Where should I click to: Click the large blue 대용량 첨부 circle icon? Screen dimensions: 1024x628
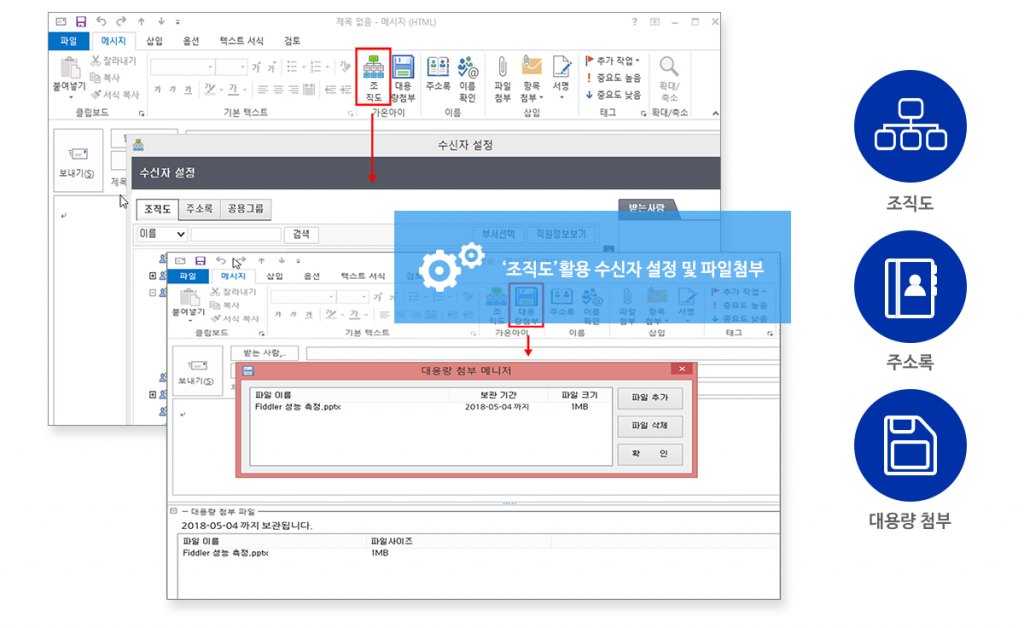coord(910,445)
